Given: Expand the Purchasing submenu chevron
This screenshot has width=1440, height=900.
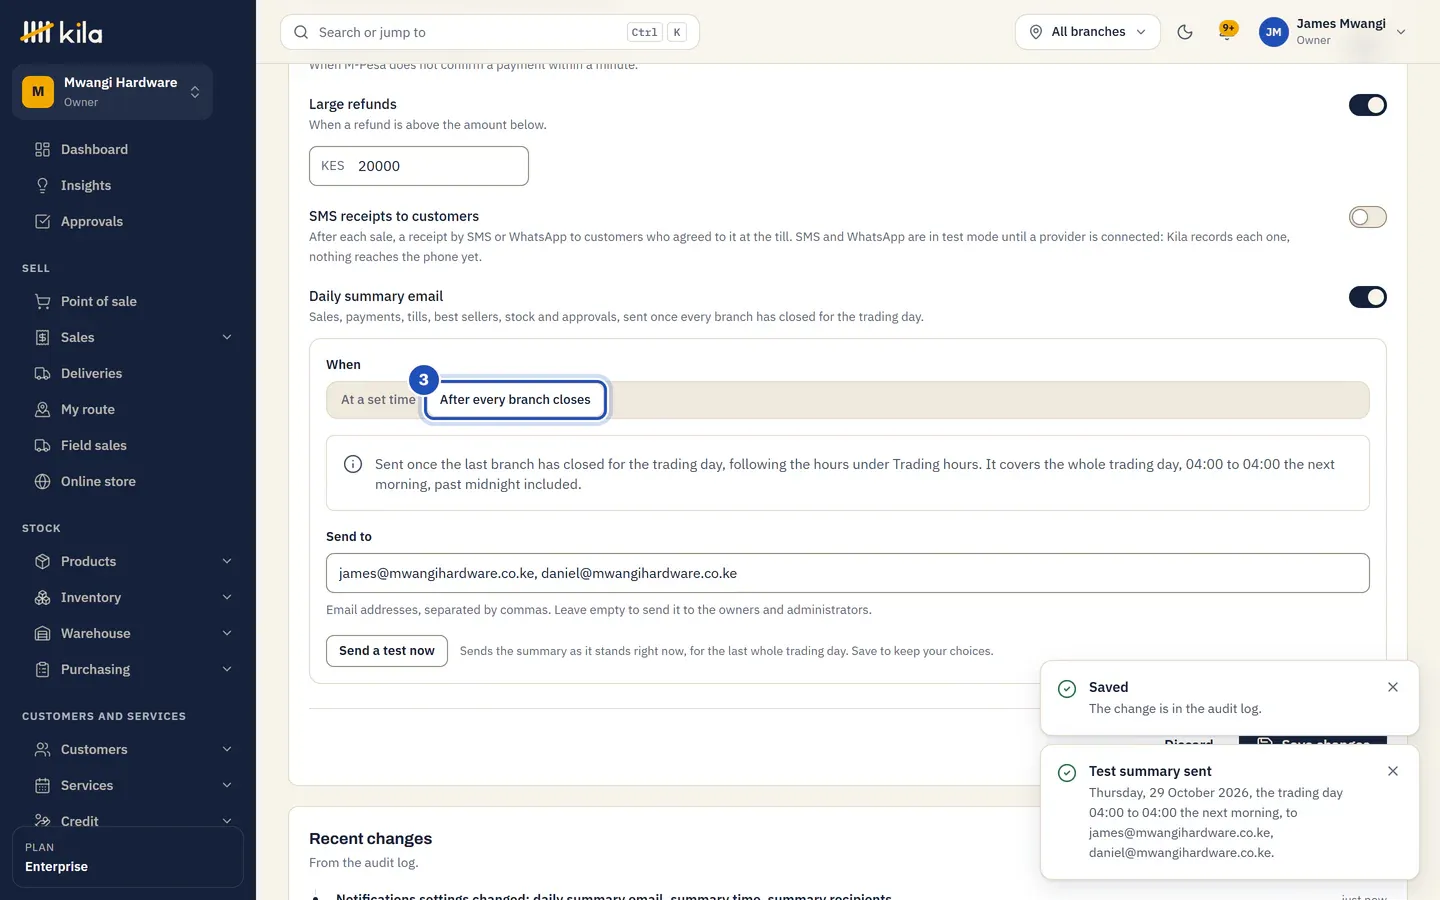Looking at the screenshot, I should coord(227,670).
